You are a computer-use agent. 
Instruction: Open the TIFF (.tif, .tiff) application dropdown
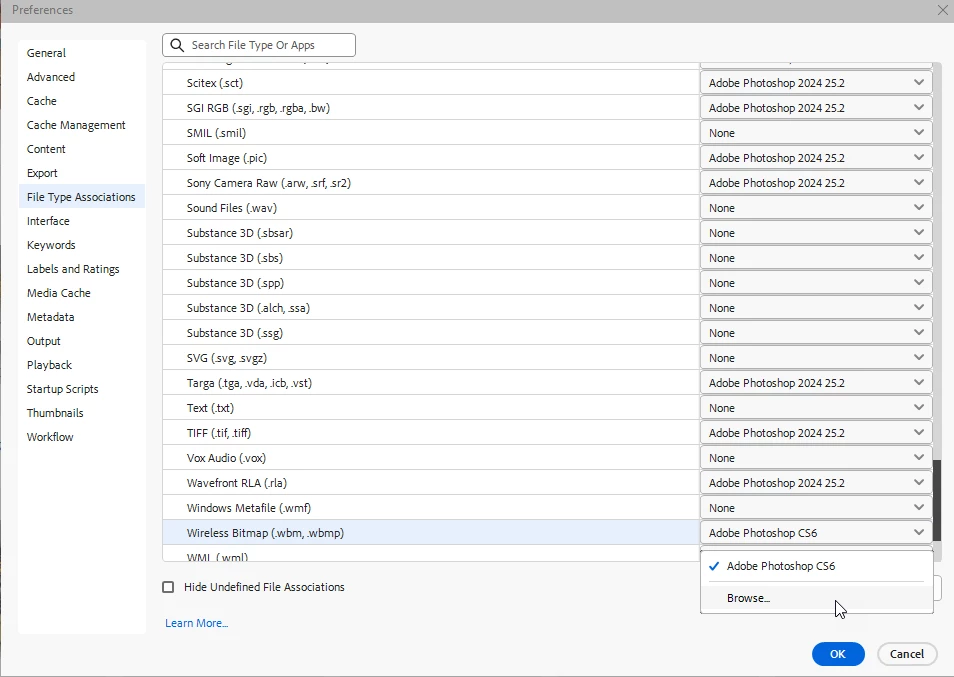click(x=816, y=433)
